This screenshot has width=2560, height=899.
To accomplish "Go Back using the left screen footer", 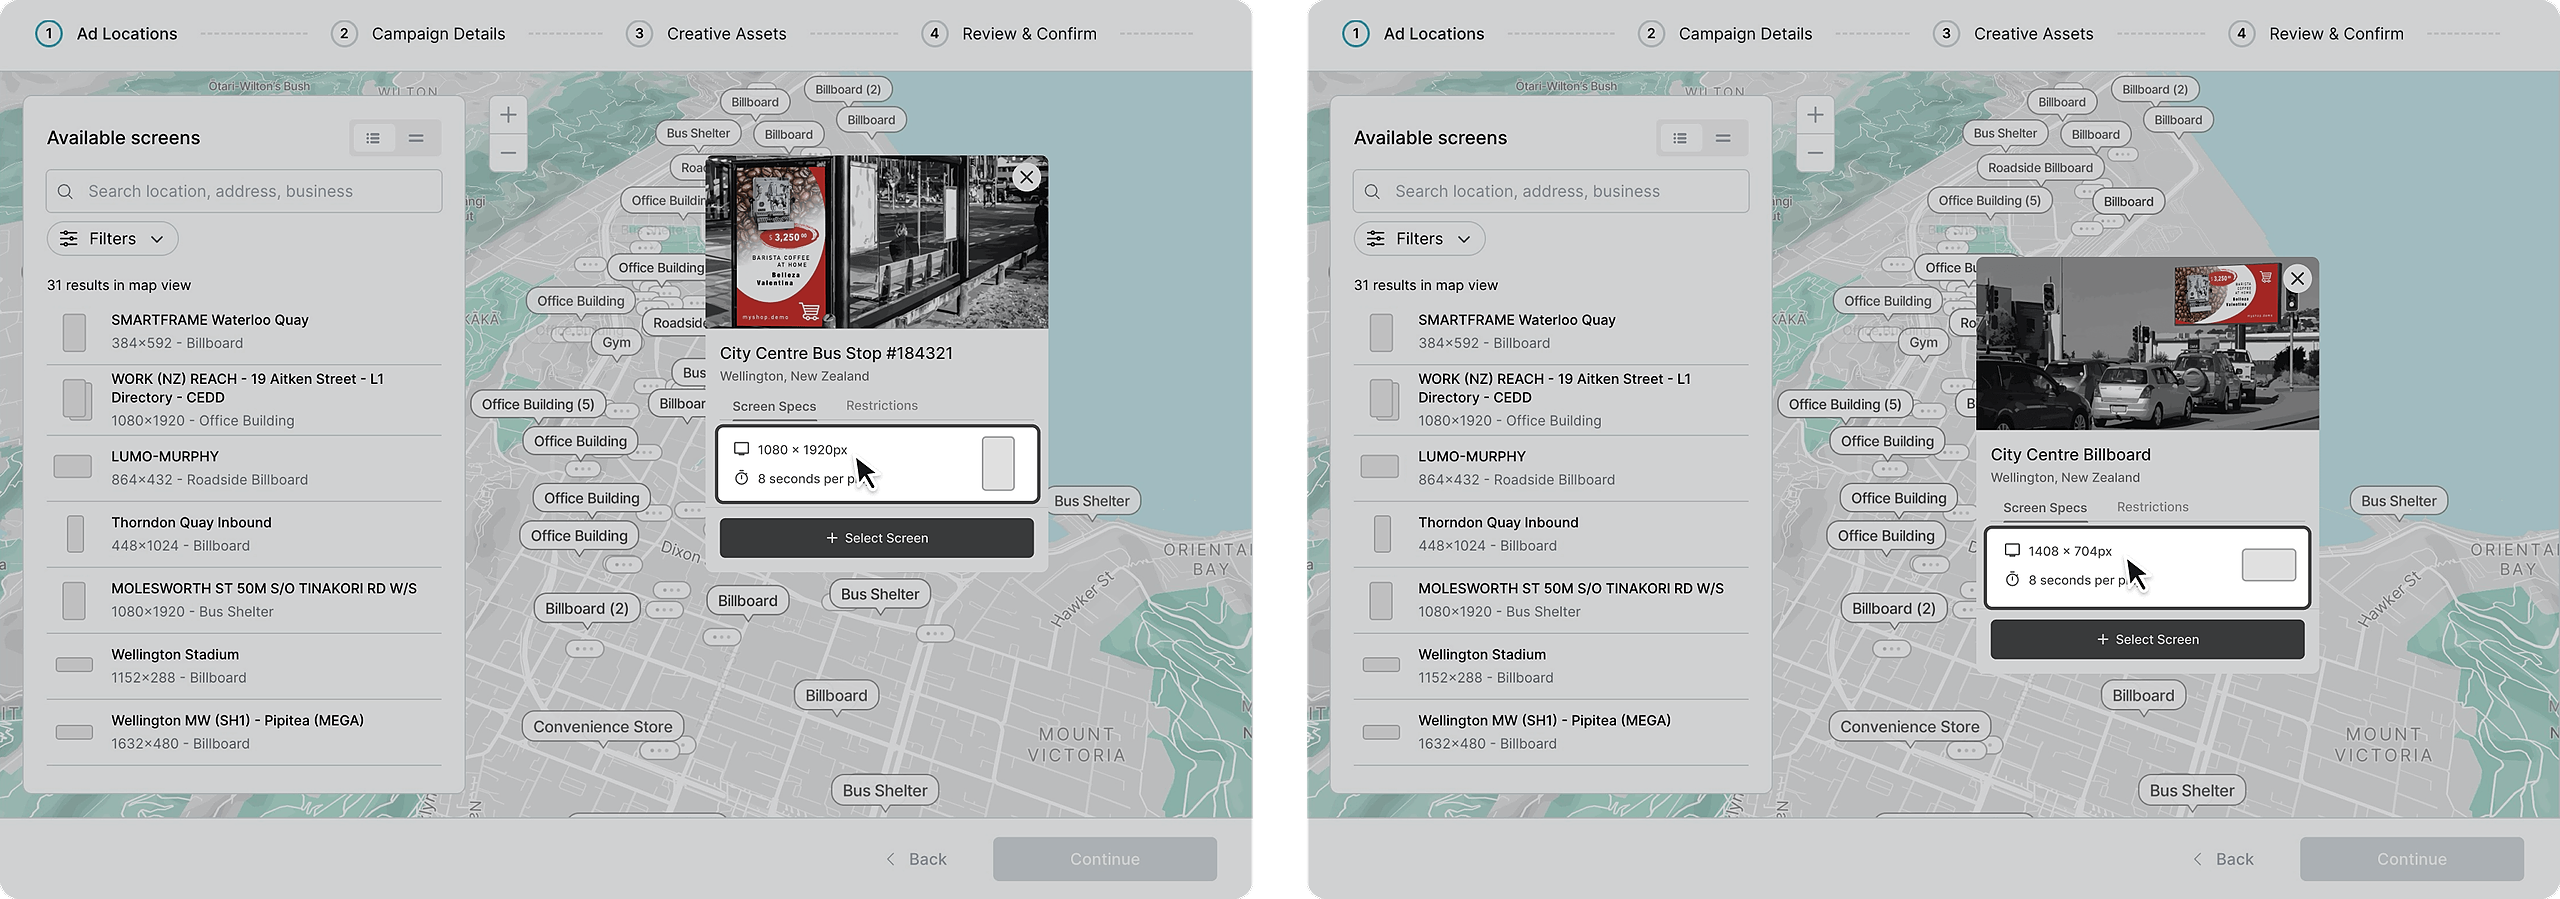I will pyautogui.click(x=916, y=859).
